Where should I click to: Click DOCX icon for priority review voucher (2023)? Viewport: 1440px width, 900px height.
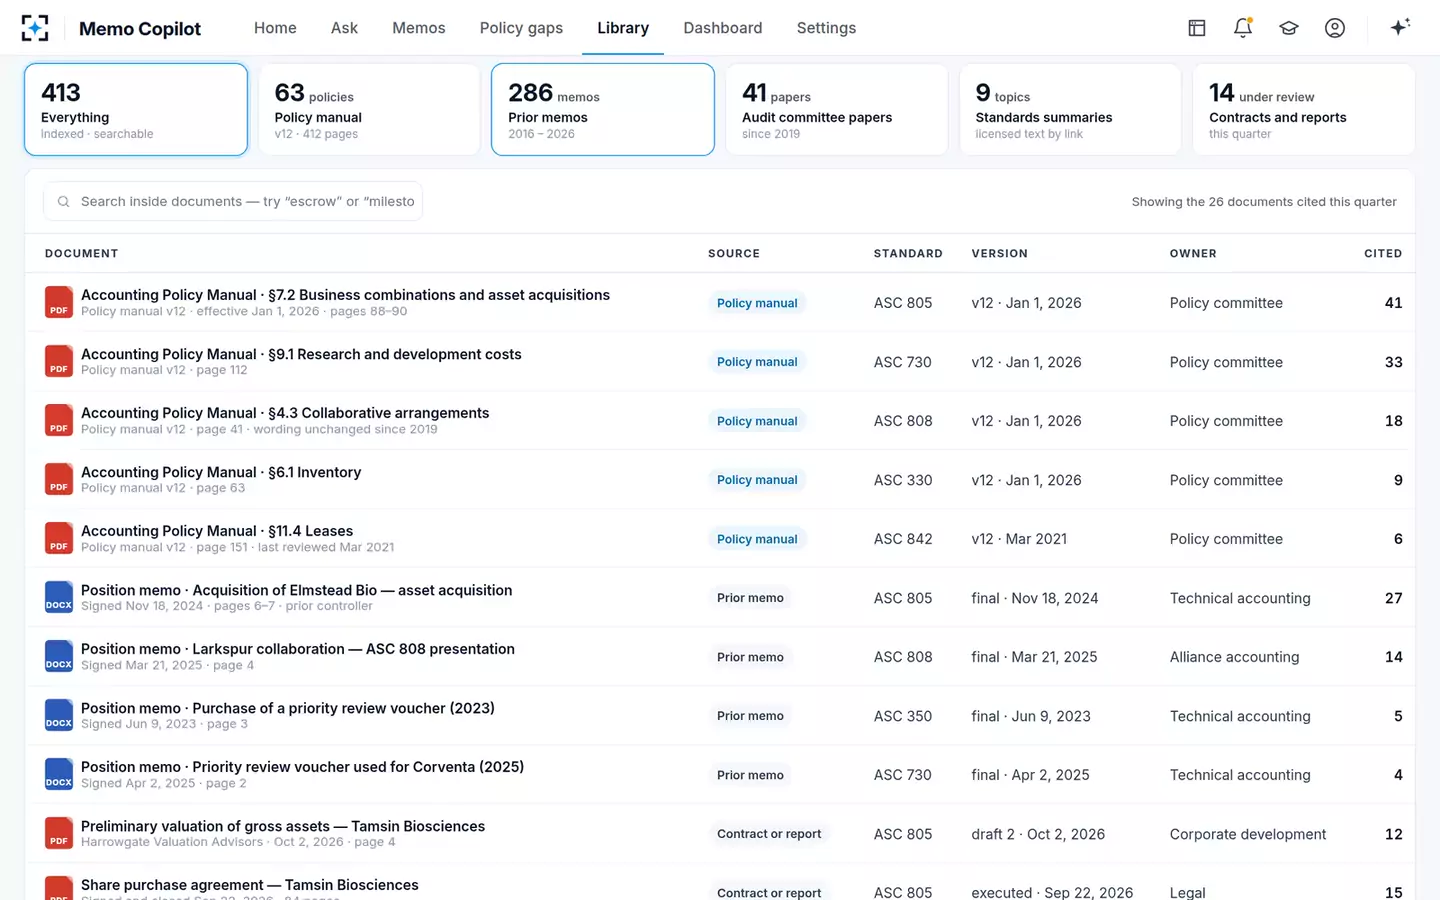pyautogui.click(x=59, y=715)
